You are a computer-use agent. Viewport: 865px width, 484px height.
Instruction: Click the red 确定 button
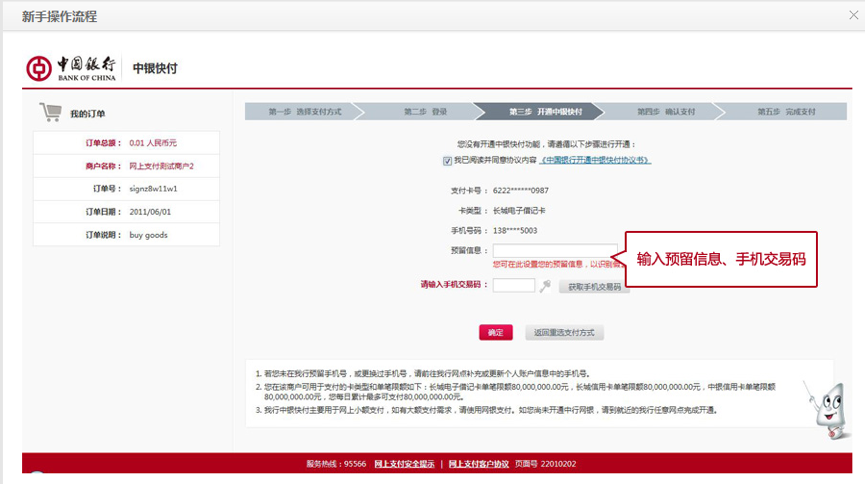495,332
